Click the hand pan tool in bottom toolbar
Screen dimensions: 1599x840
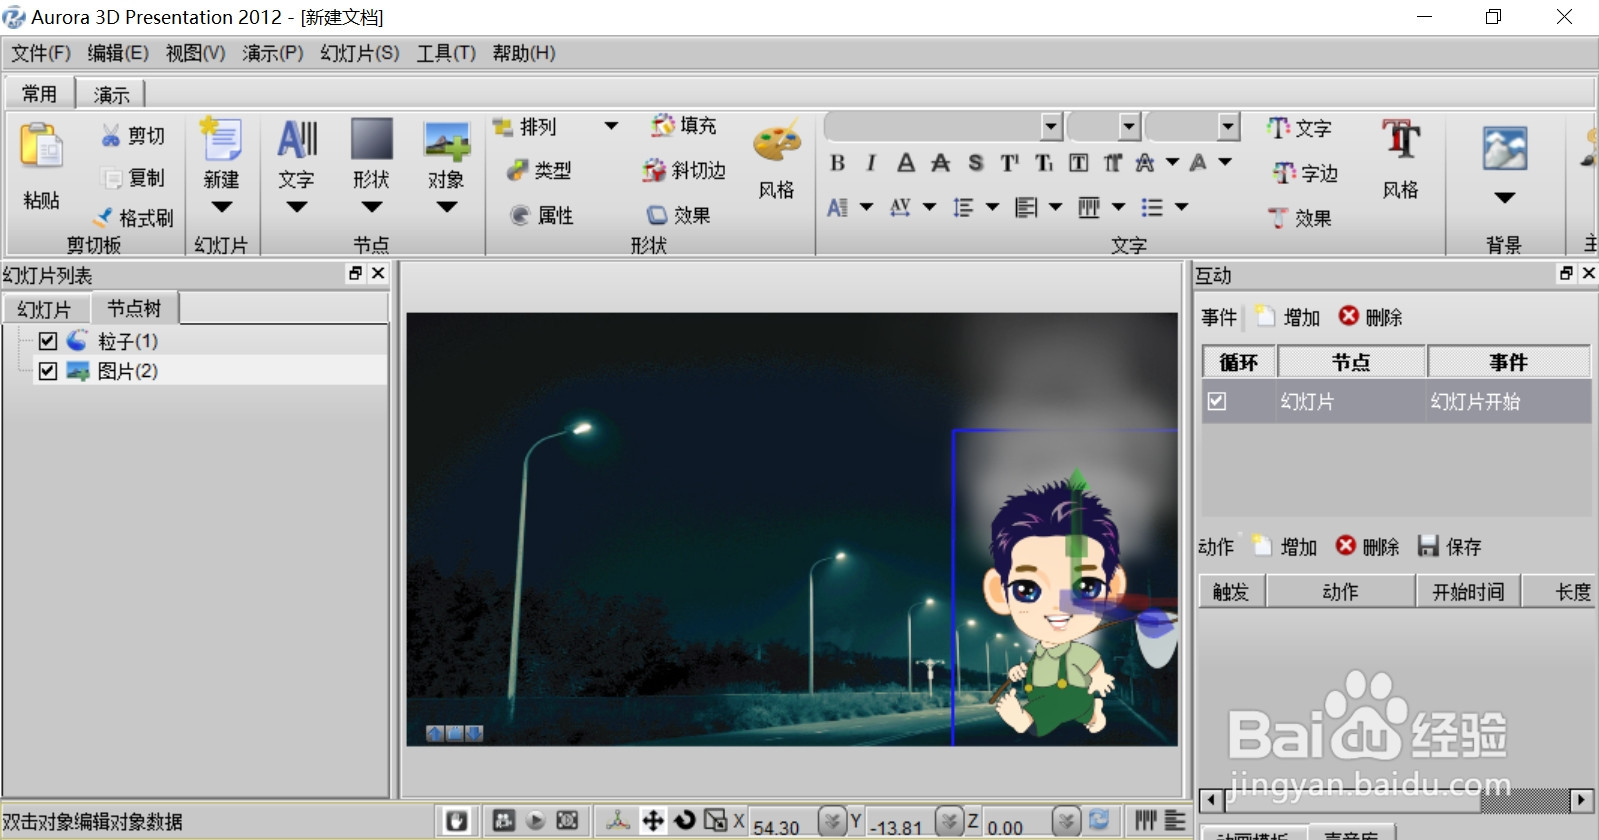[x=456, y=821]
